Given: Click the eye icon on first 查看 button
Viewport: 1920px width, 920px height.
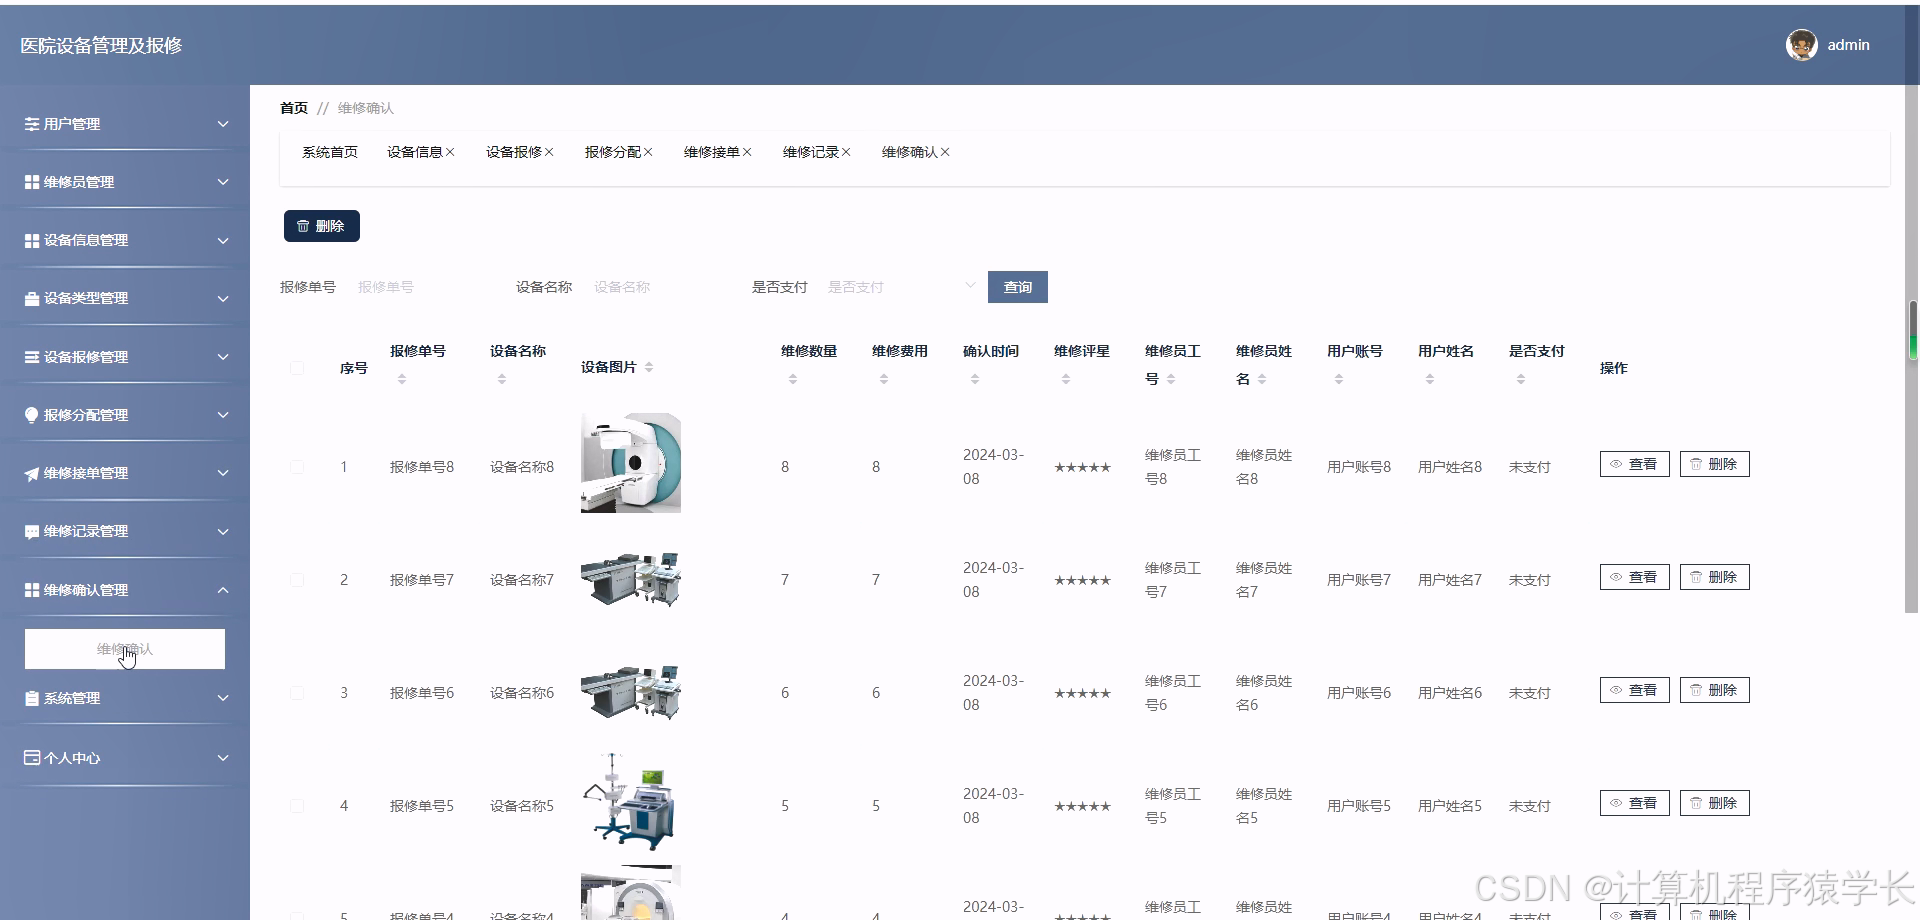Looking at the screenshot, I should point(1615,464).
